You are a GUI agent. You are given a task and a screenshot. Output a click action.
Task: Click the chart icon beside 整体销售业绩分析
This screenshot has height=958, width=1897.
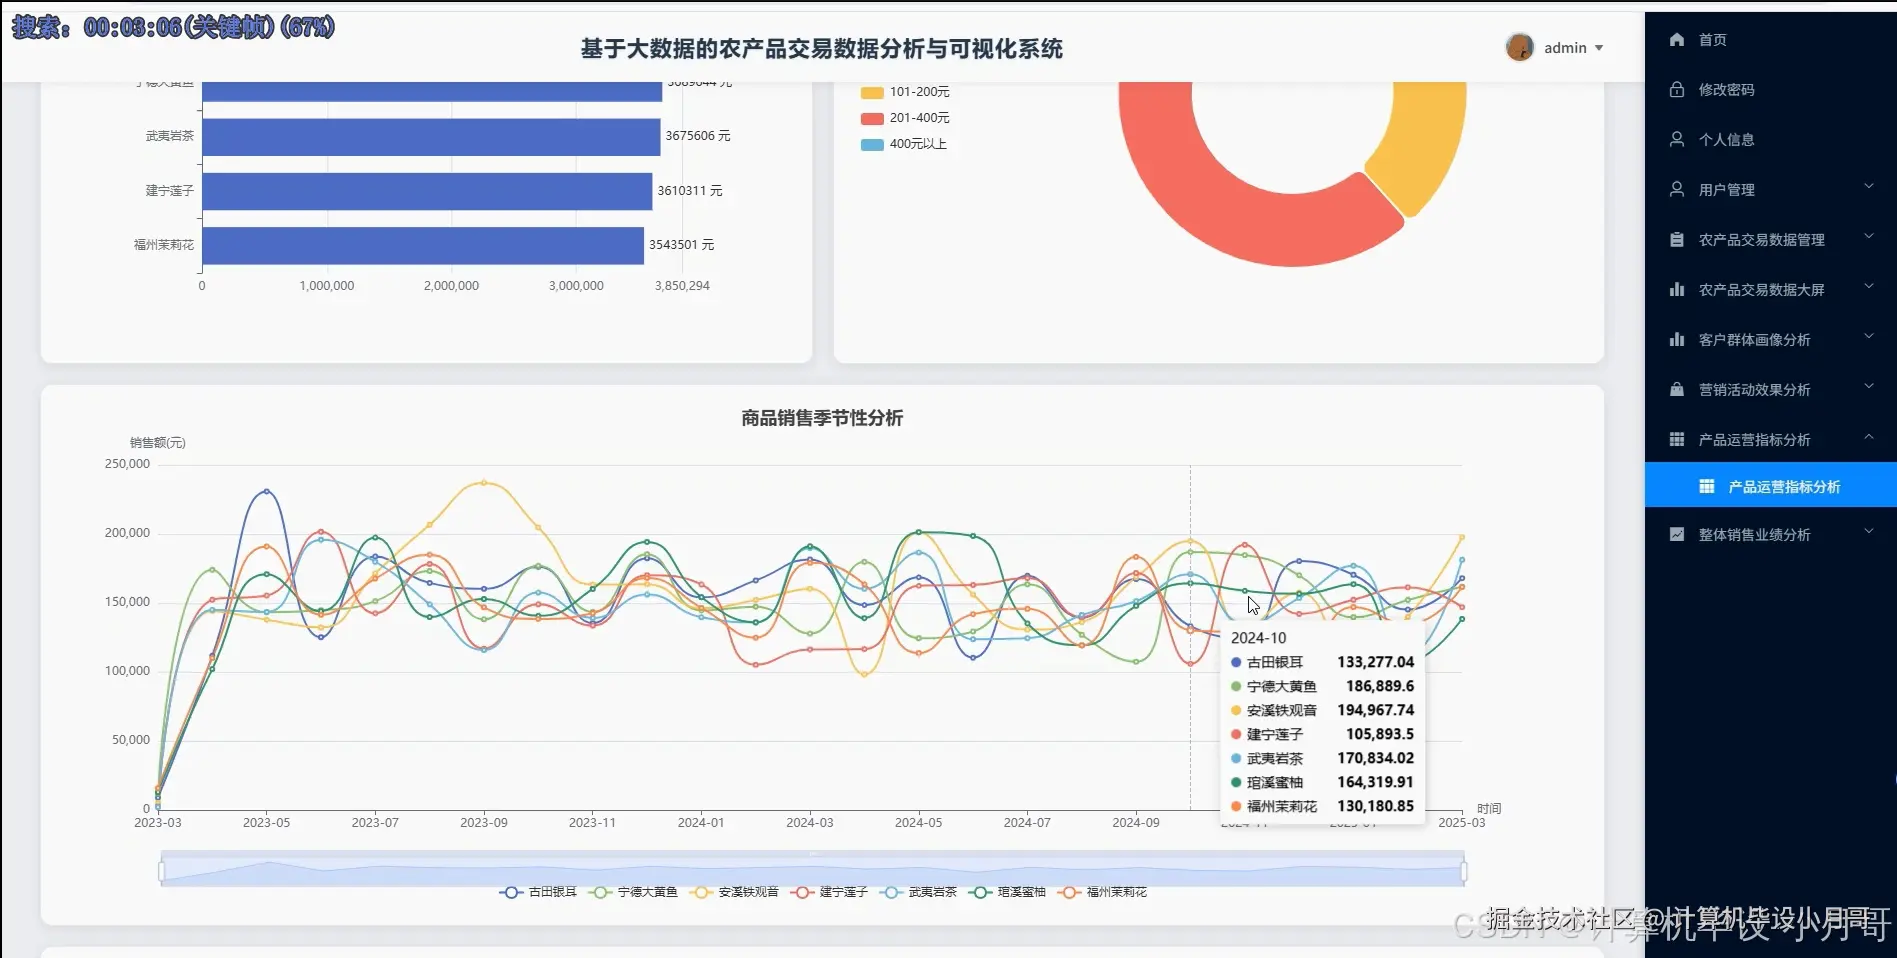coord(1677,535)
